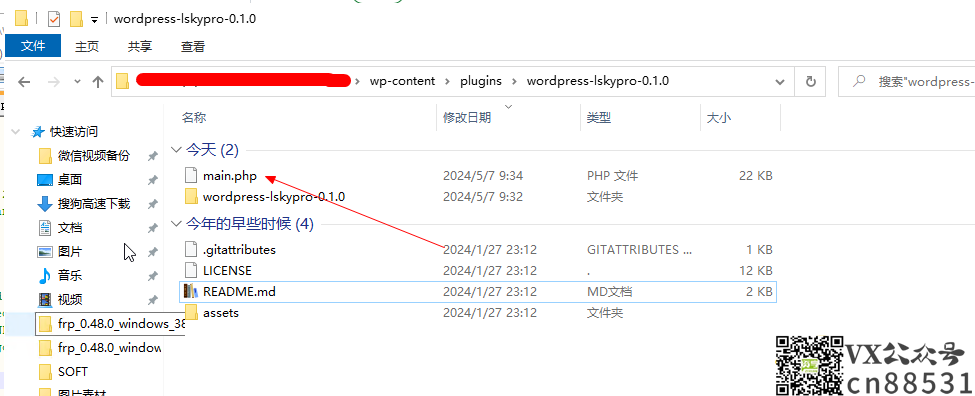Click the main.php file name
Image resolution: width=975 pixels, height=396 pixels.
pos(230,176)
